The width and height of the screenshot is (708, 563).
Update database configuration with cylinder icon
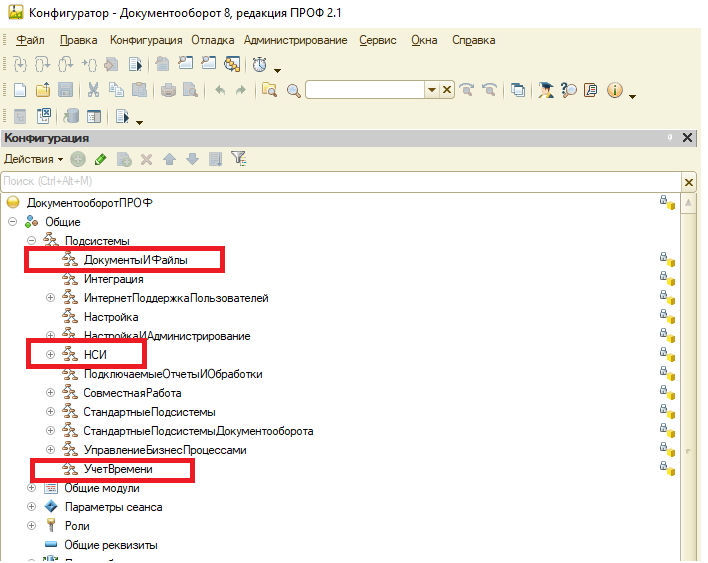(71, 116)
